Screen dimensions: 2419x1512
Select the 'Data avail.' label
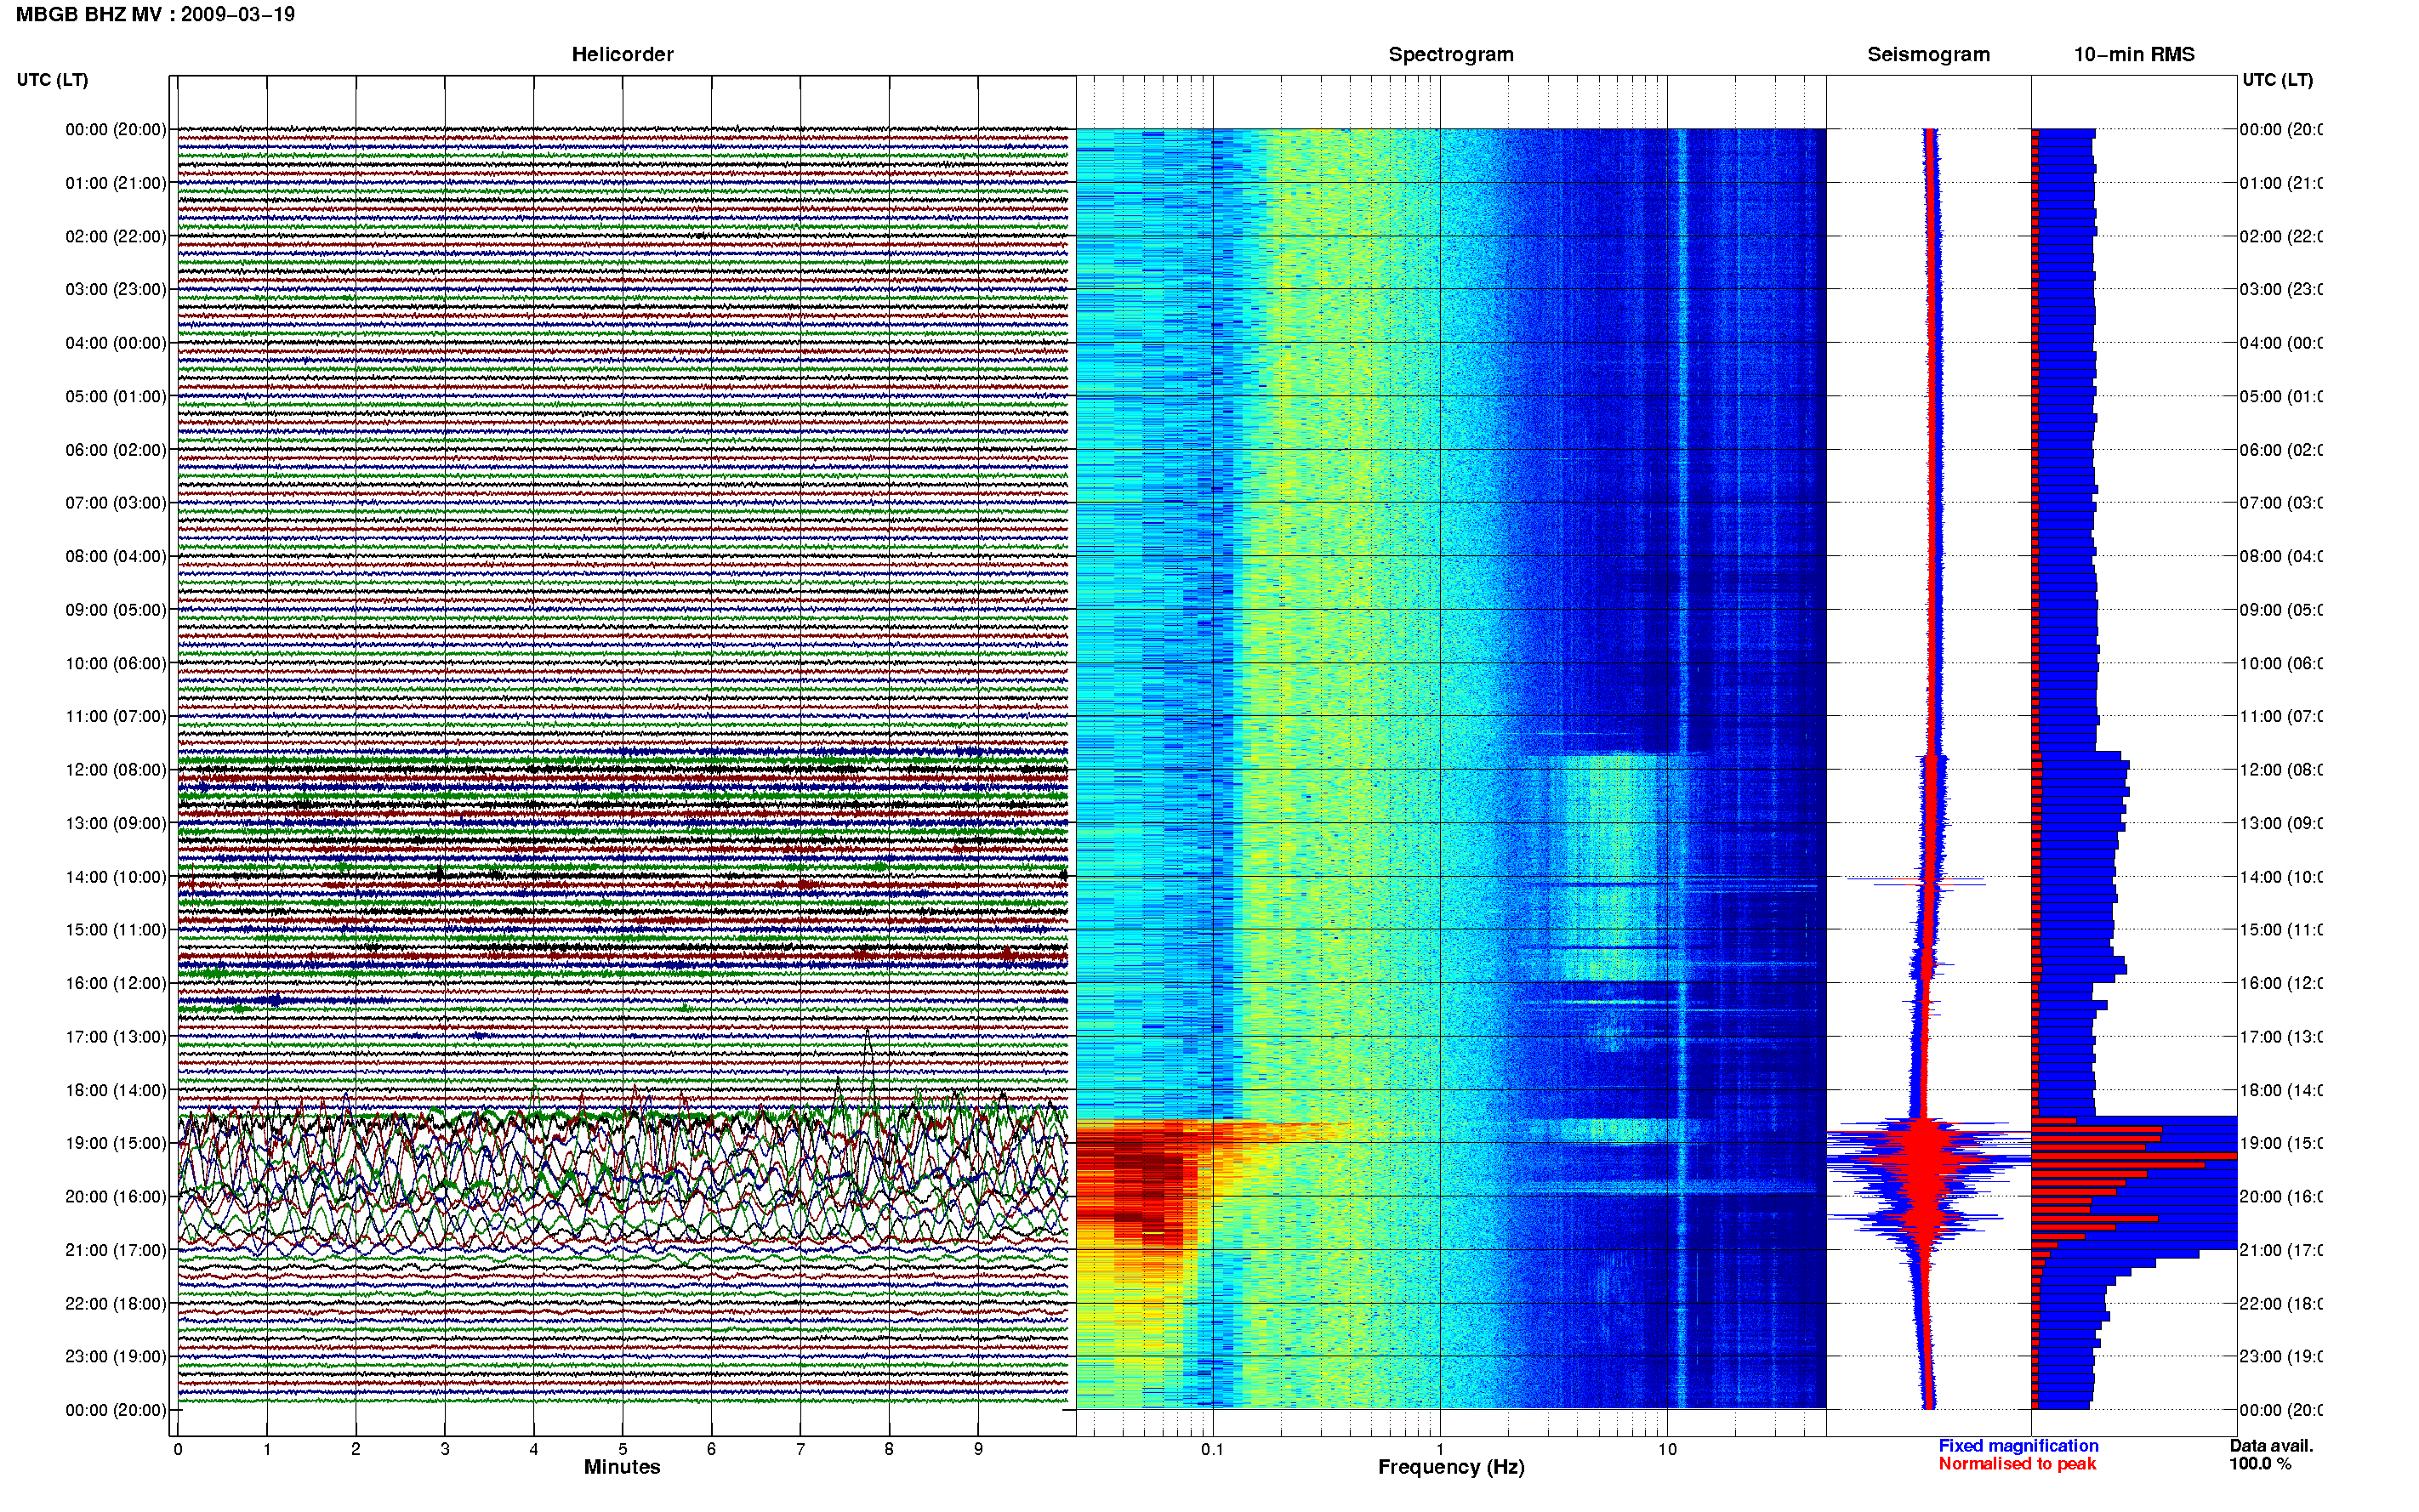(2271, 1446)
